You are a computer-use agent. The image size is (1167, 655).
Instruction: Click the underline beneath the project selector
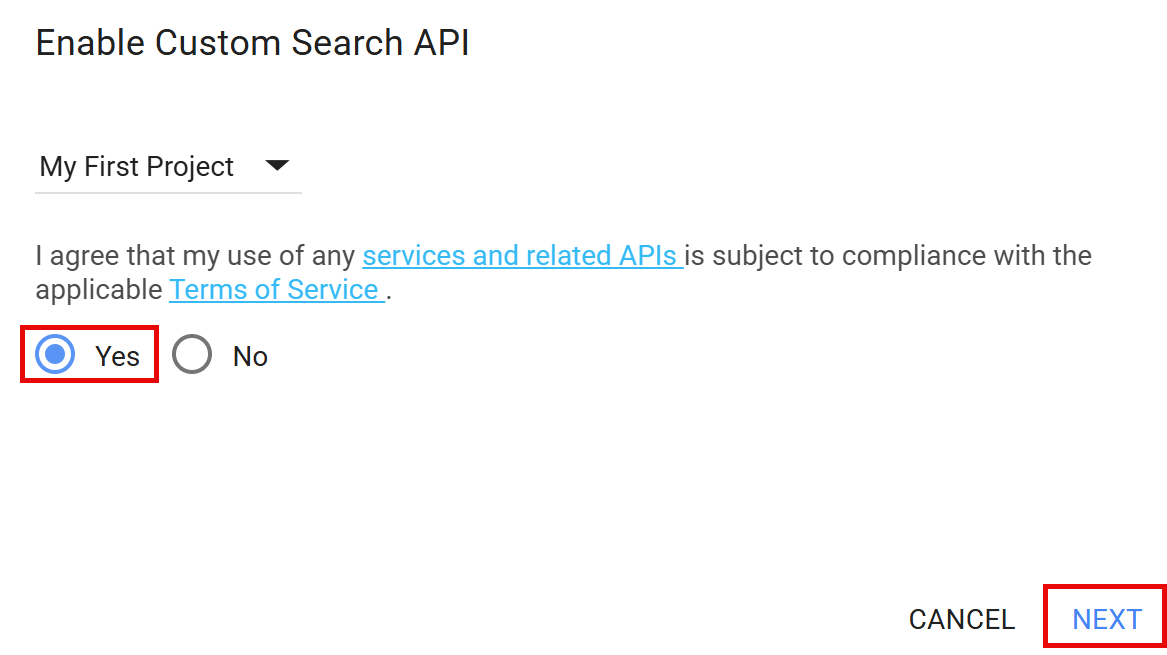click(167, 192)
